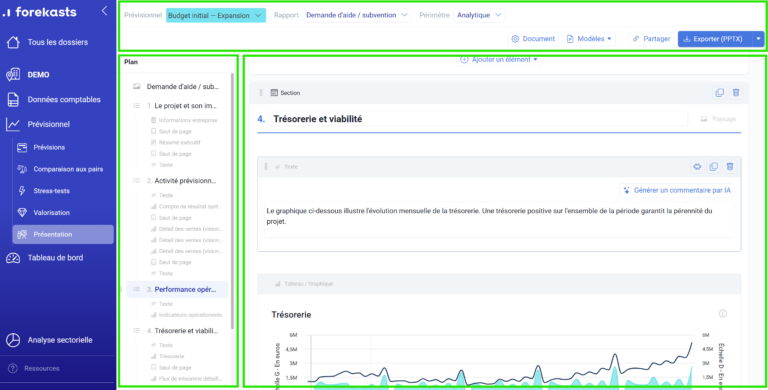Click the Document settings button
The image size is (768, 390).
[533, 39]
